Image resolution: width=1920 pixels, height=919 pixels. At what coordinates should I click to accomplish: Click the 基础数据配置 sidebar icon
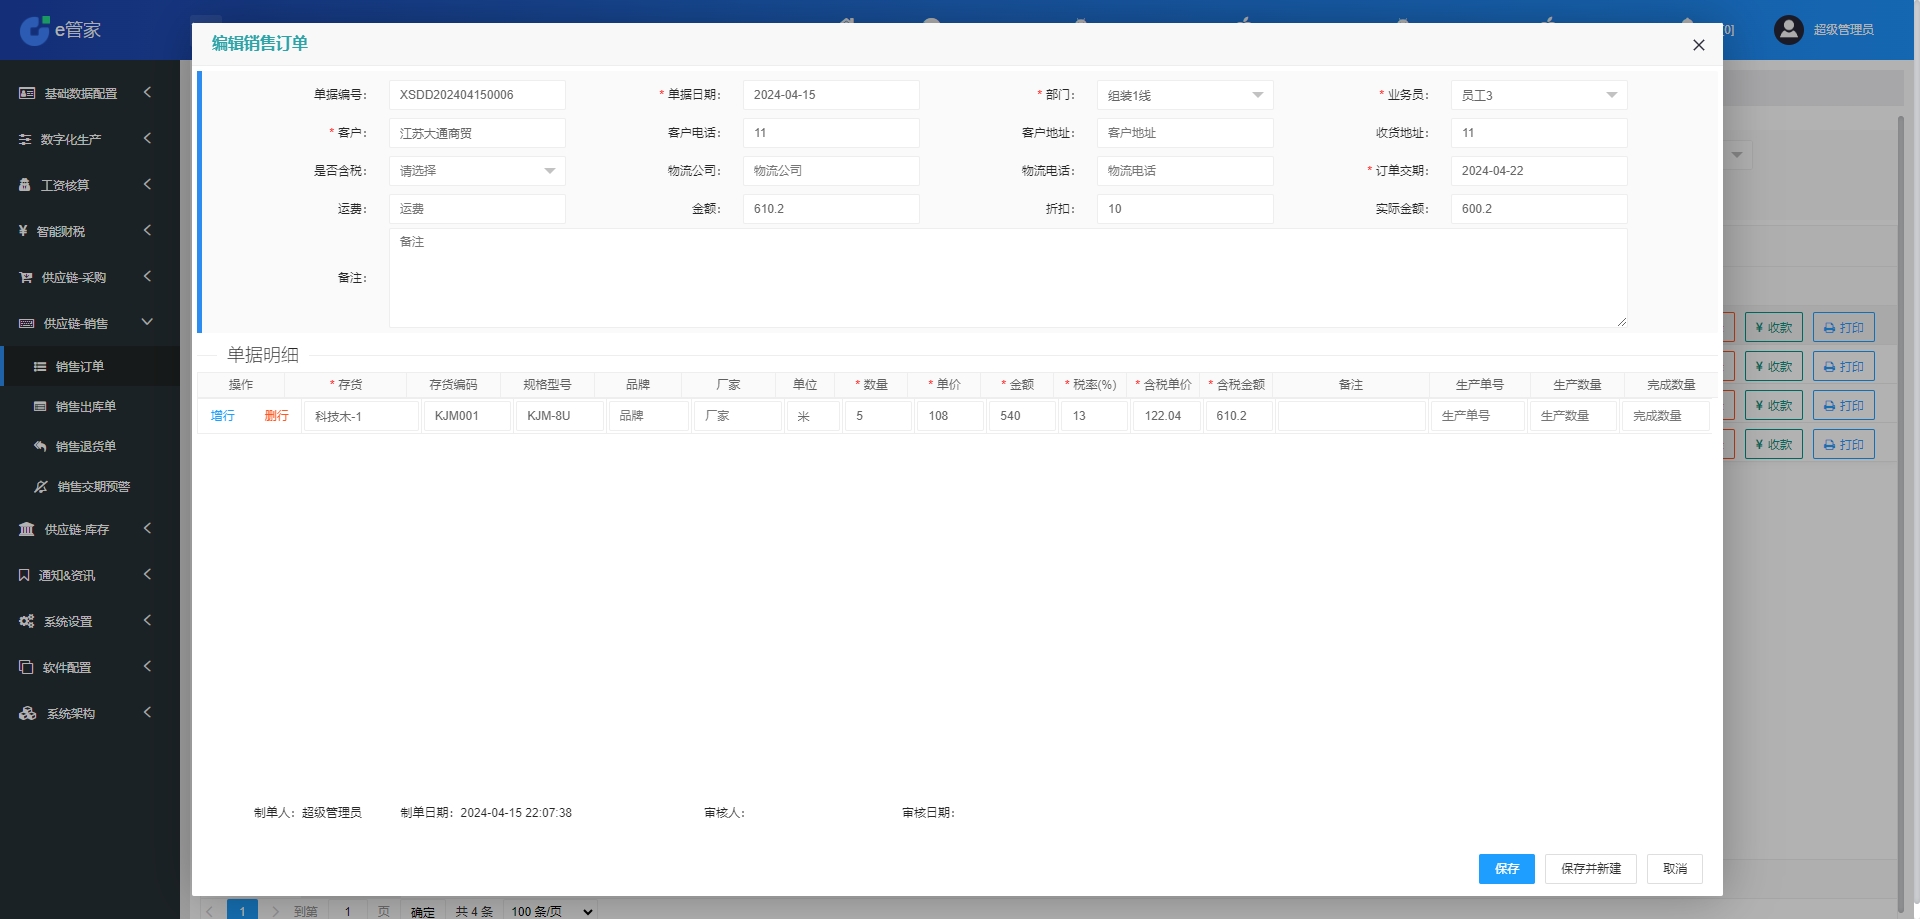(27, 93)
